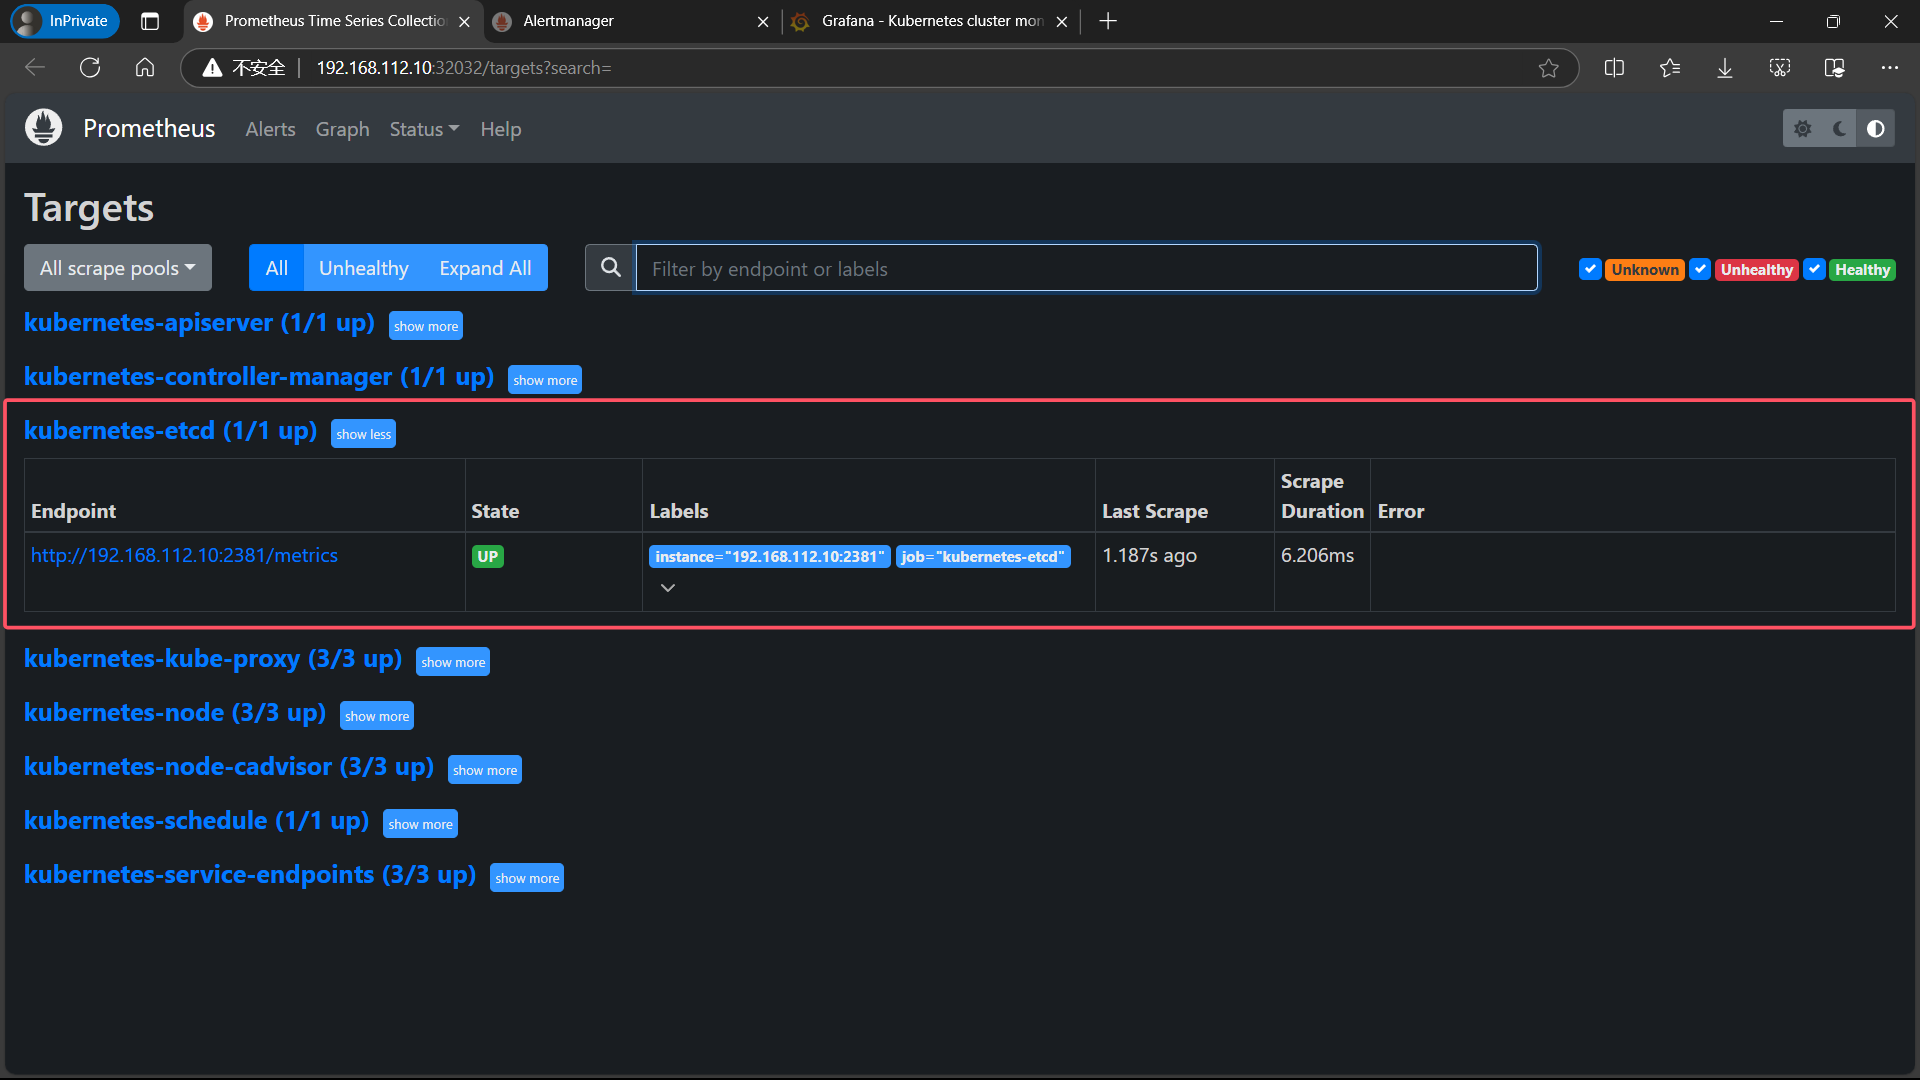
Task: Click the search magnifier icon
Action: 610,268
